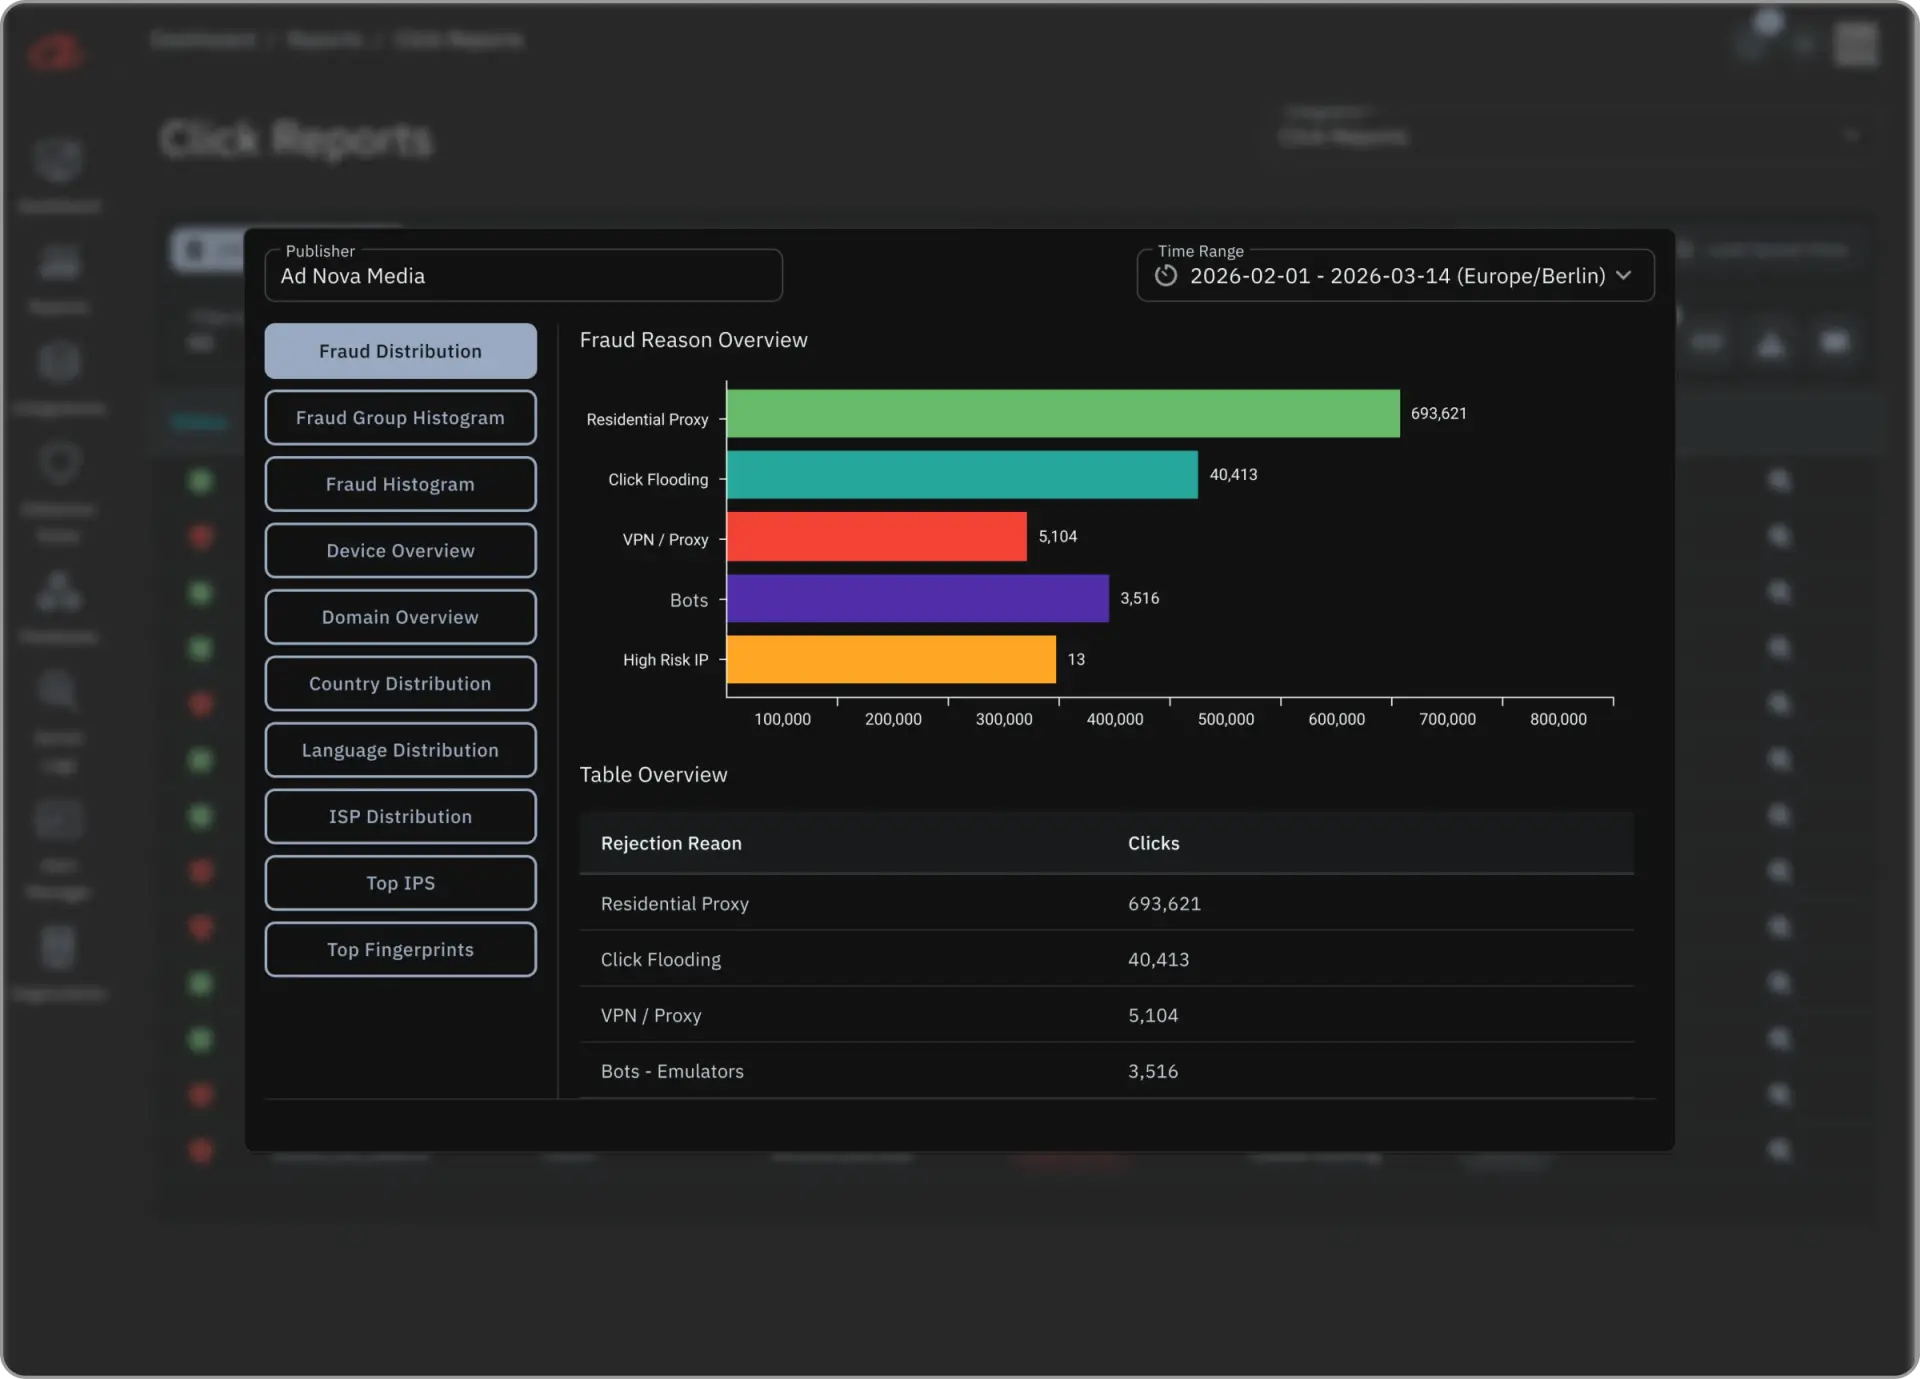Open Device Overview section

click(400, 551)
